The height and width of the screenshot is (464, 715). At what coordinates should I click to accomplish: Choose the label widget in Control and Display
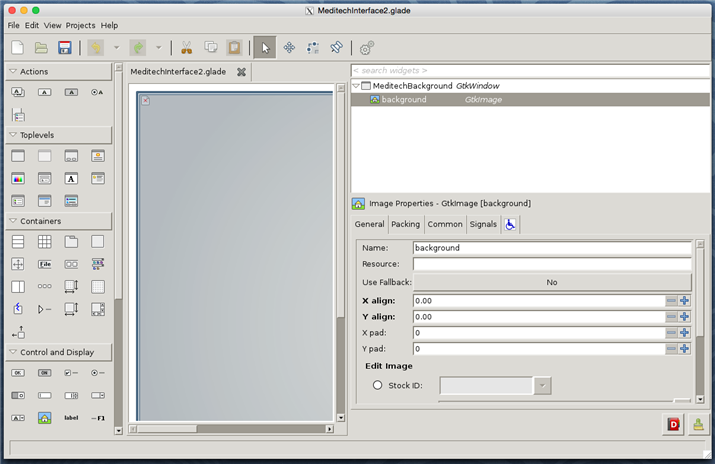pyautogui.click(x=71, y=418)
